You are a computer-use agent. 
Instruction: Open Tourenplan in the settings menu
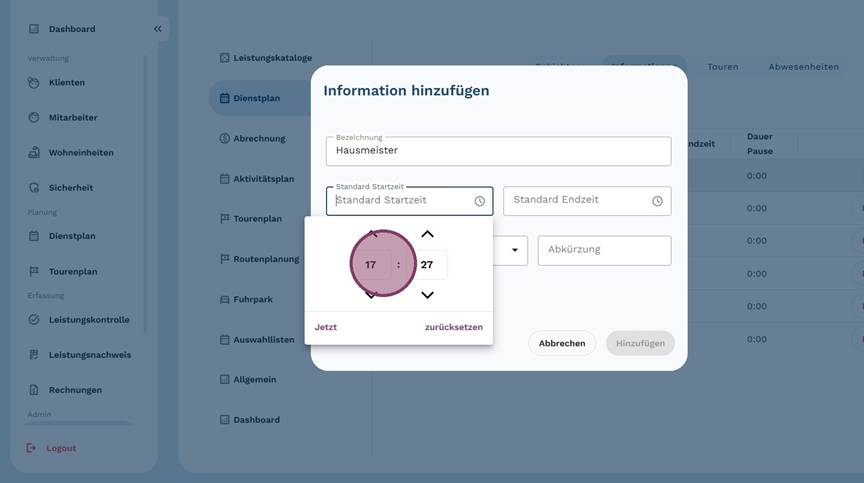click(257, 219)
